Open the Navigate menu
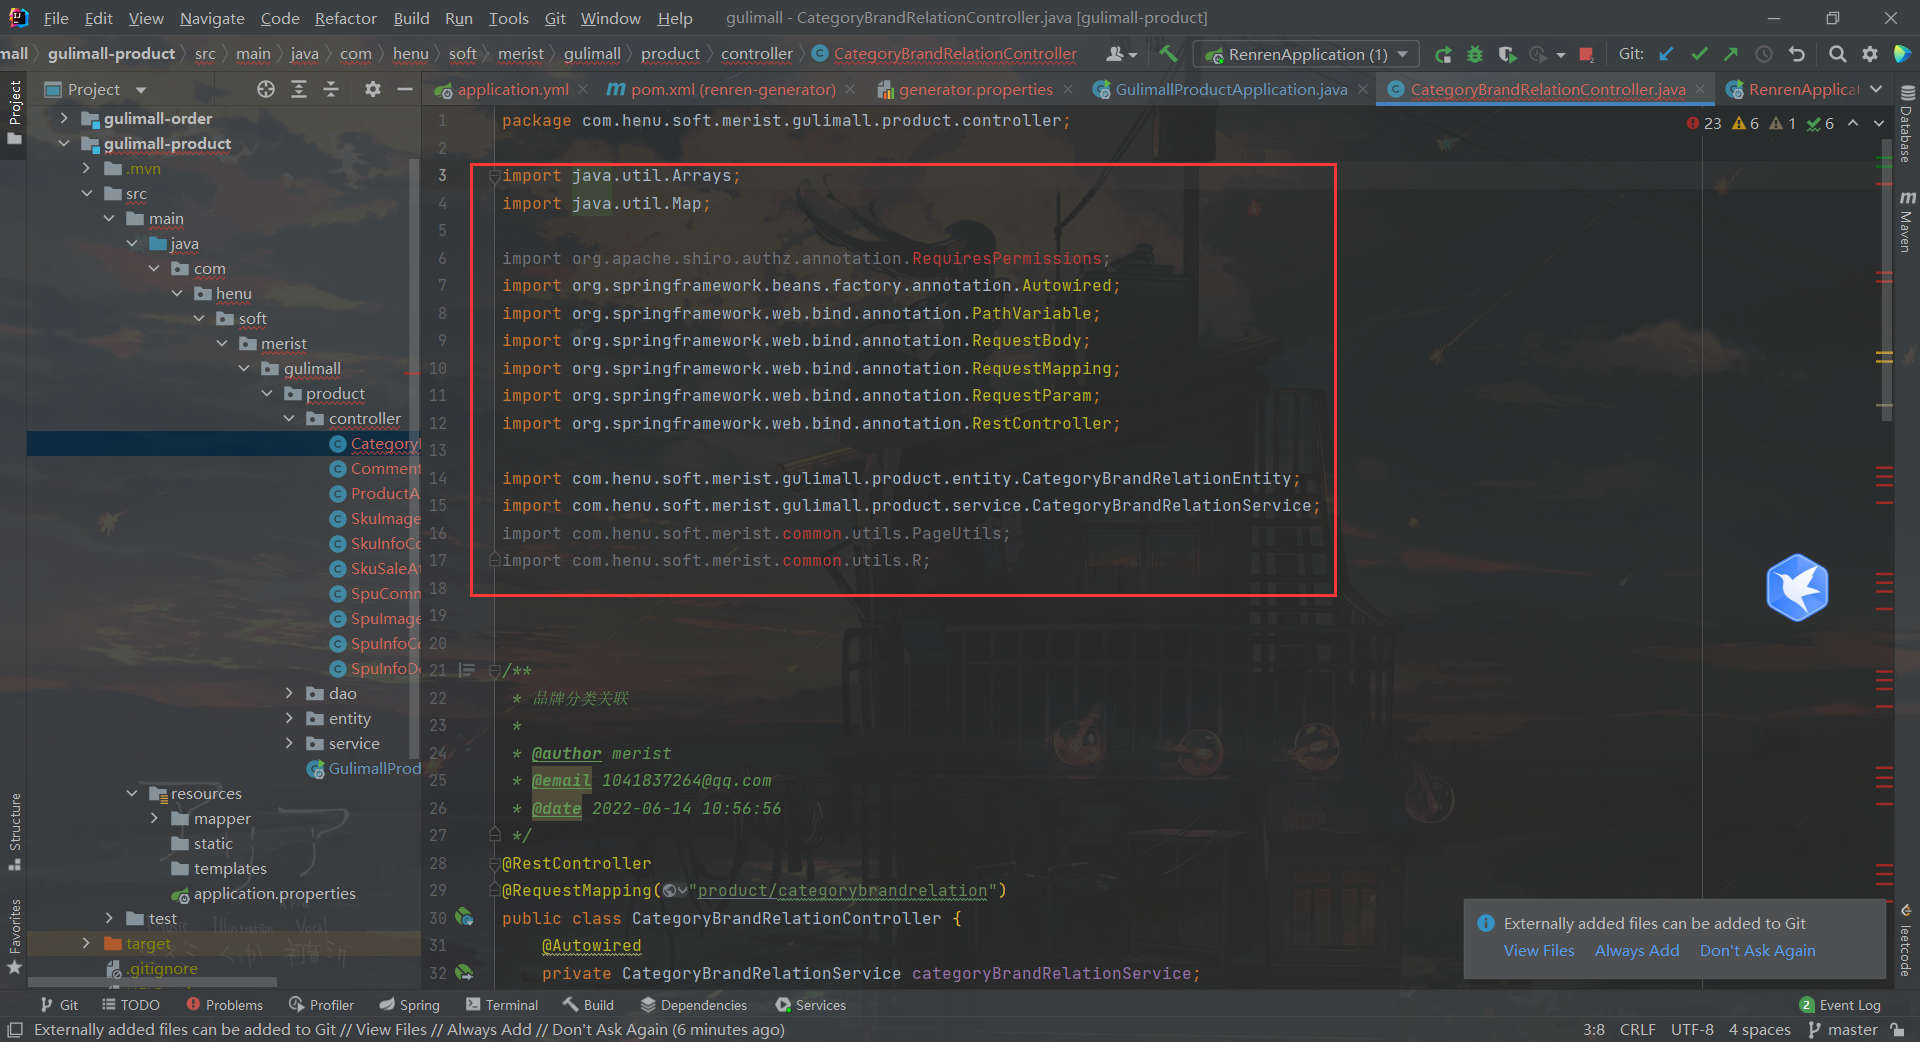 (212, 18)
